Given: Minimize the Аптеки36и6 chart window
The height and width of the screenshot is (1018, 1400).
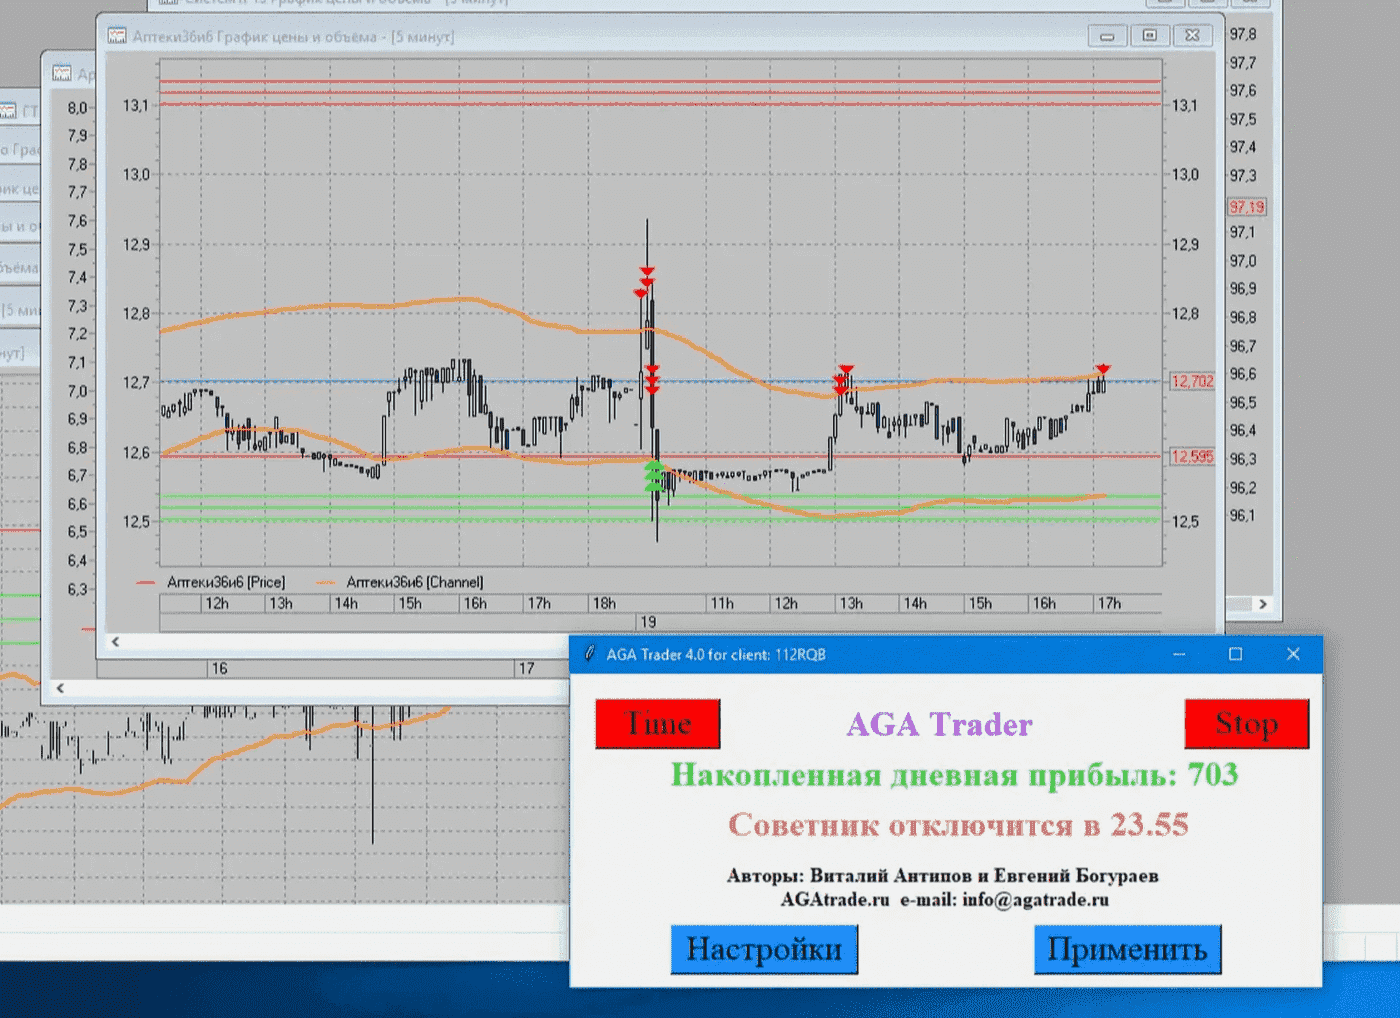Looking at the screenshot, I should pyautogui.click(x=1107, y=36).
